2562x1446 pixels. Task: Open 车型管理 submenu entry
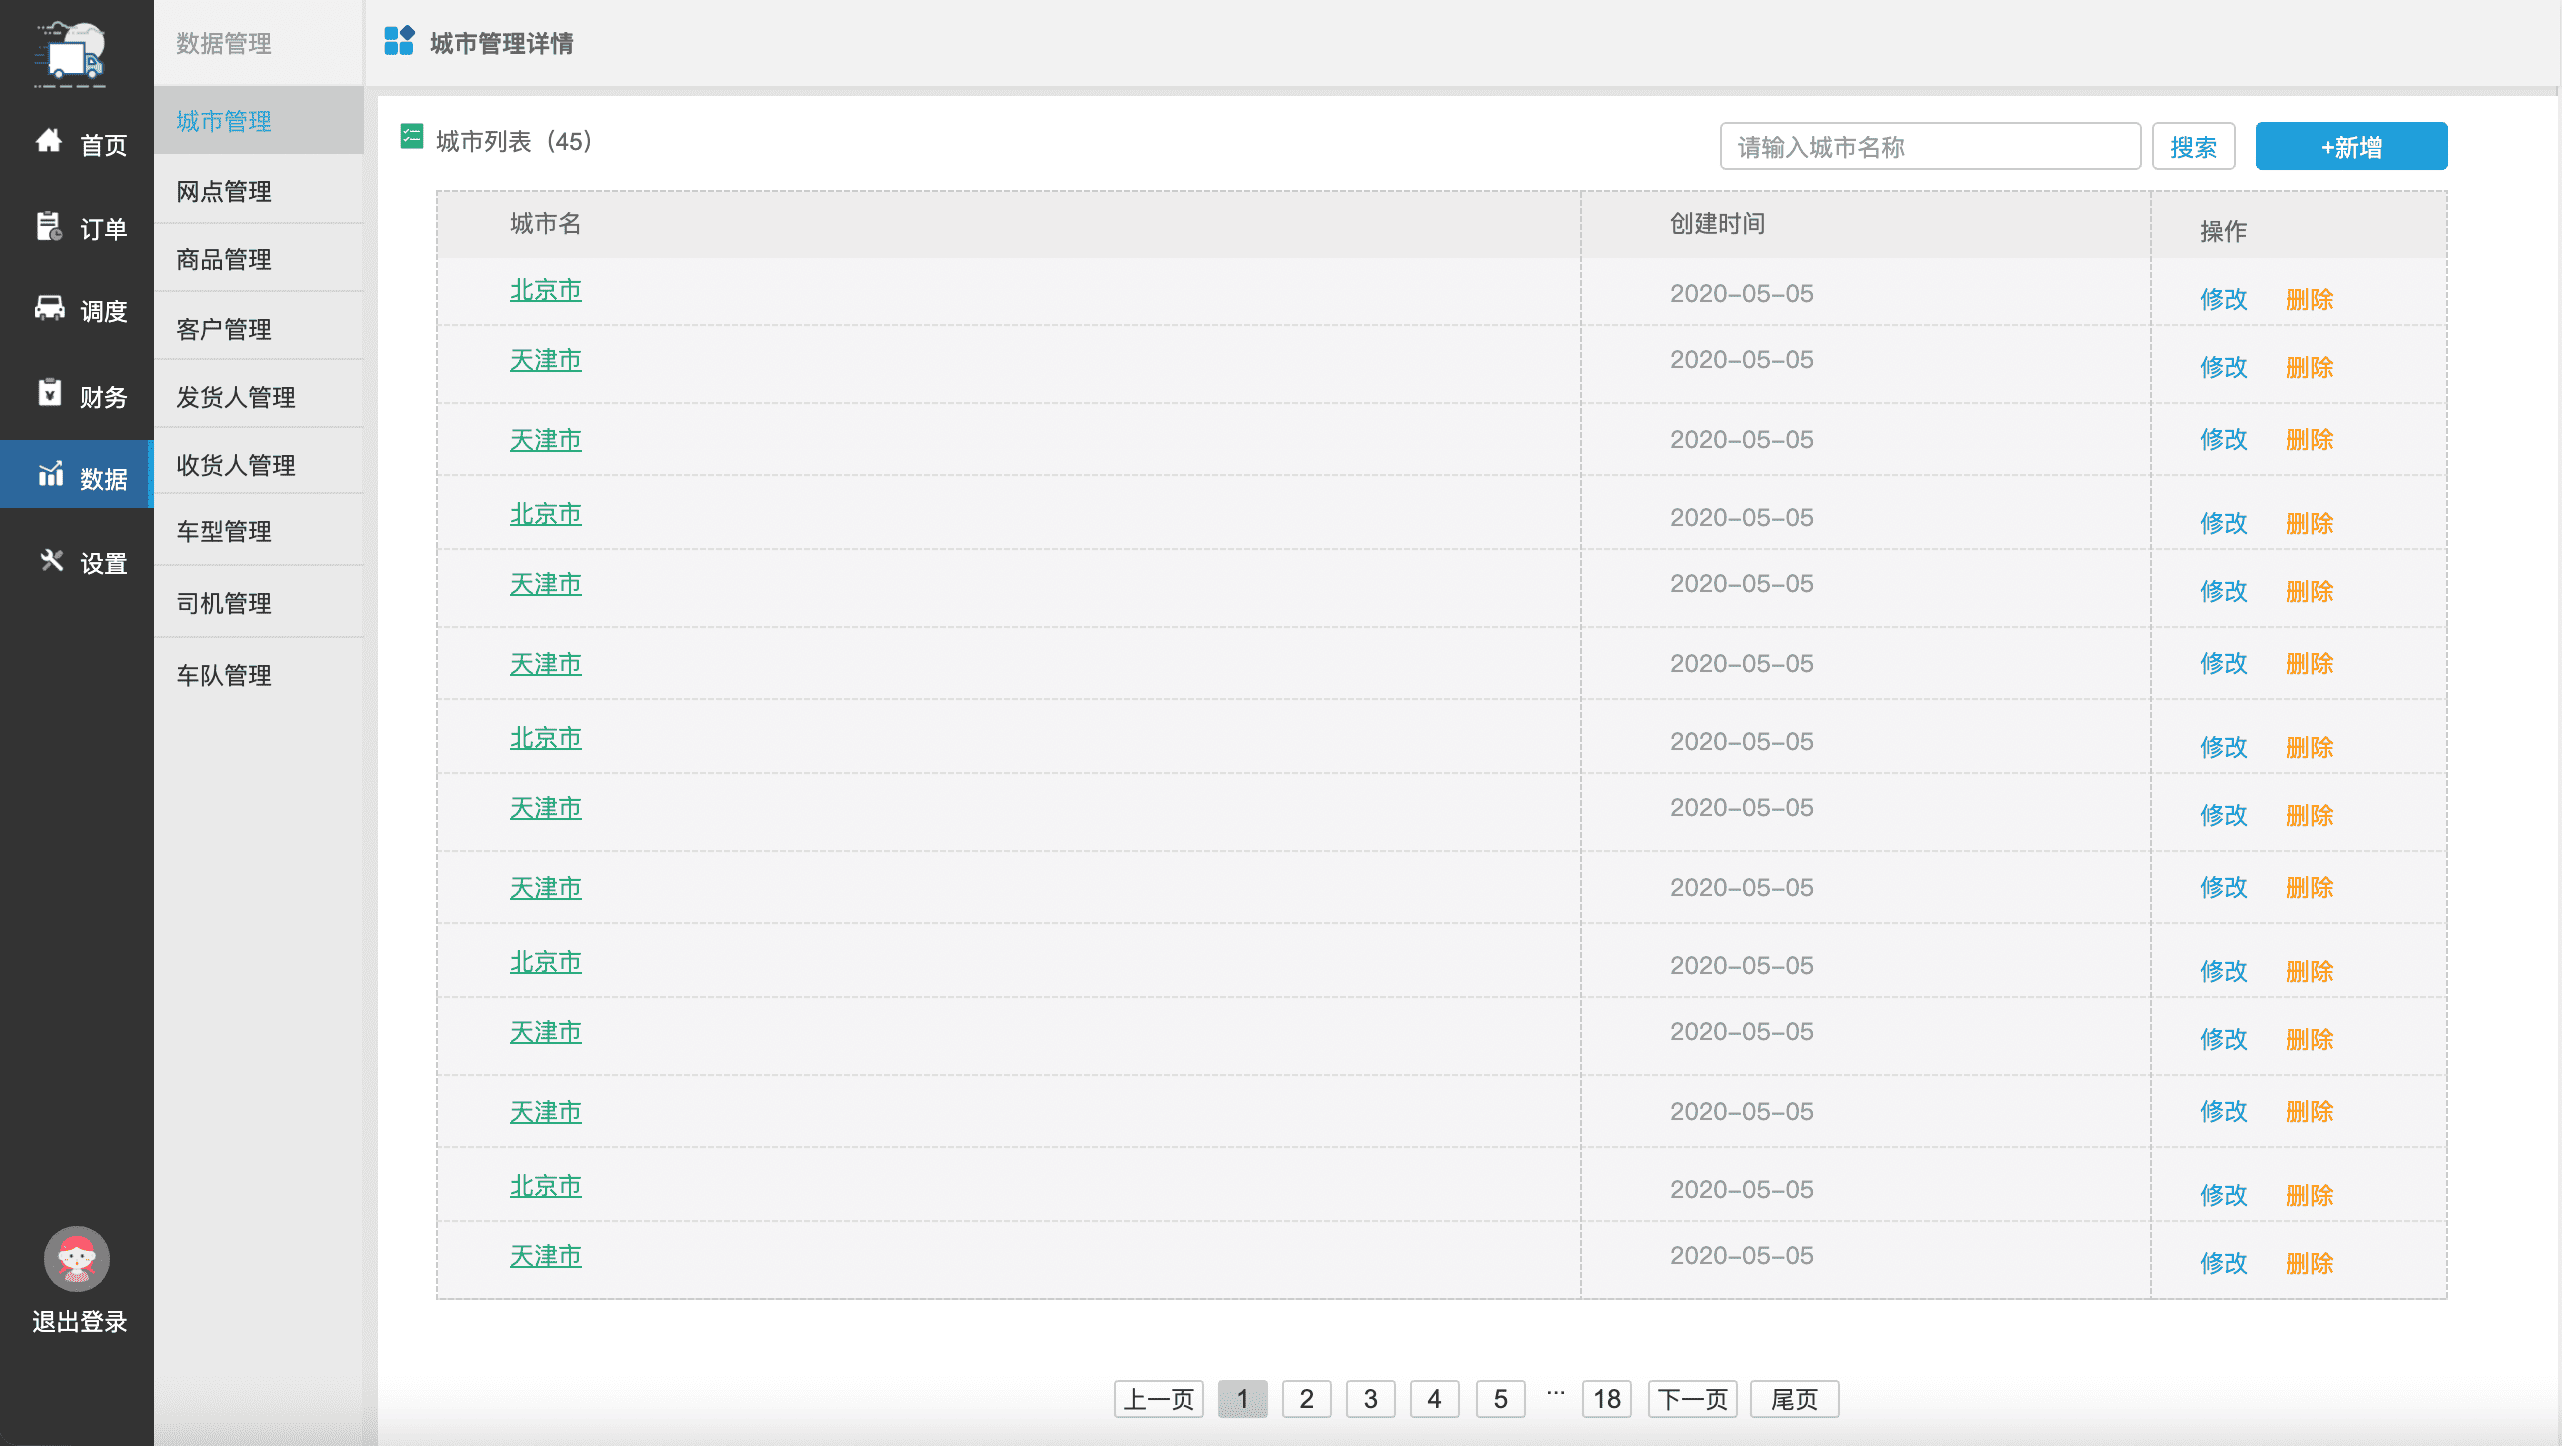(x=224, y=531)
